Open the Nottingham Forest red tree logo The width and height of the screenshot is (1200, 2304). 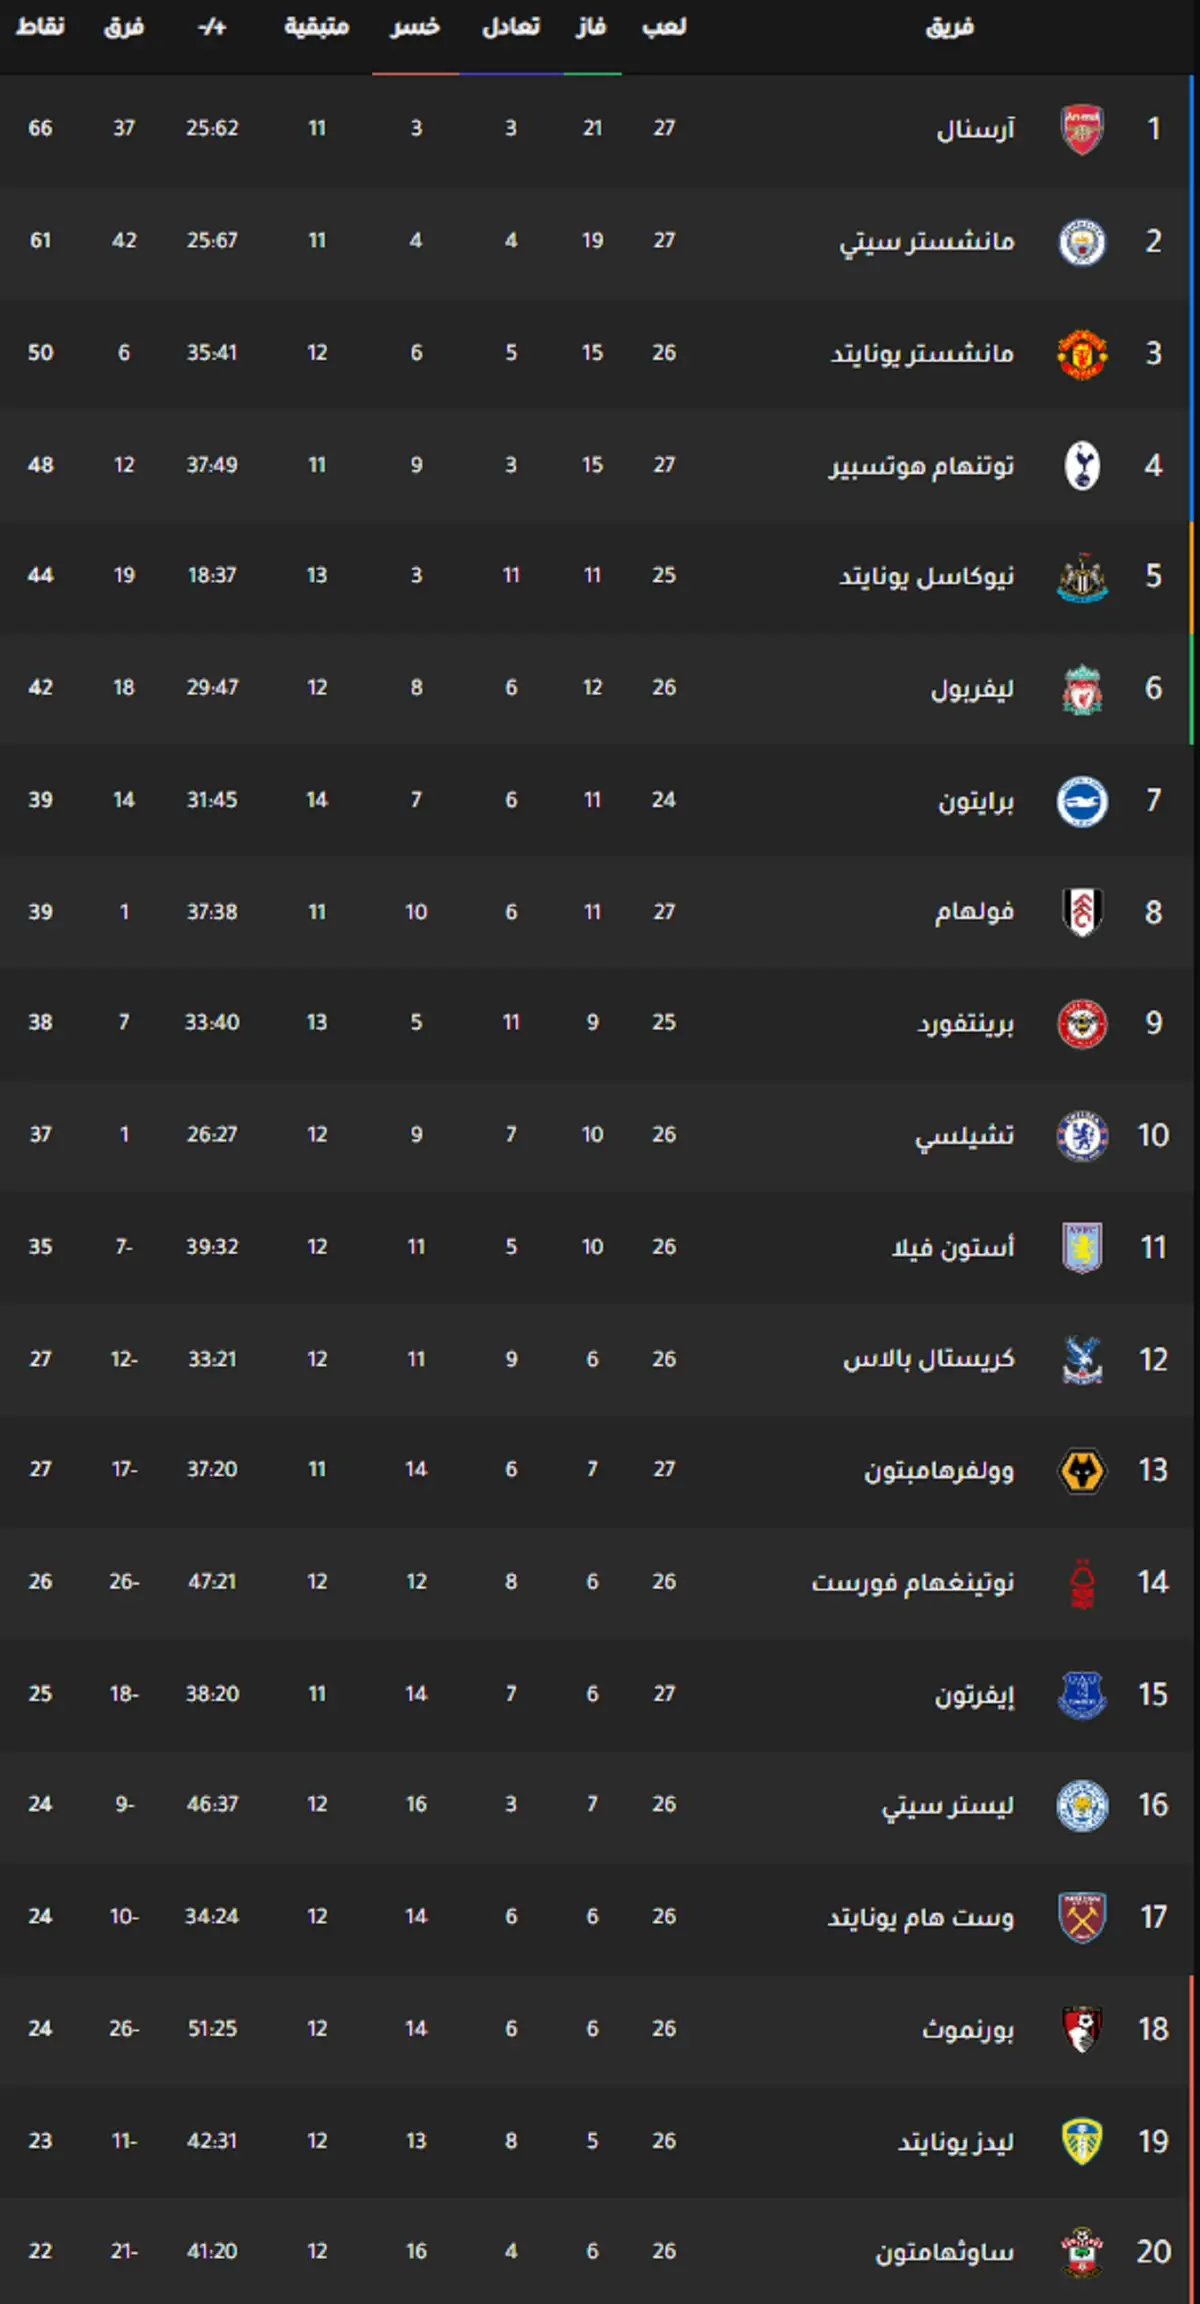coord(1082,1583)
